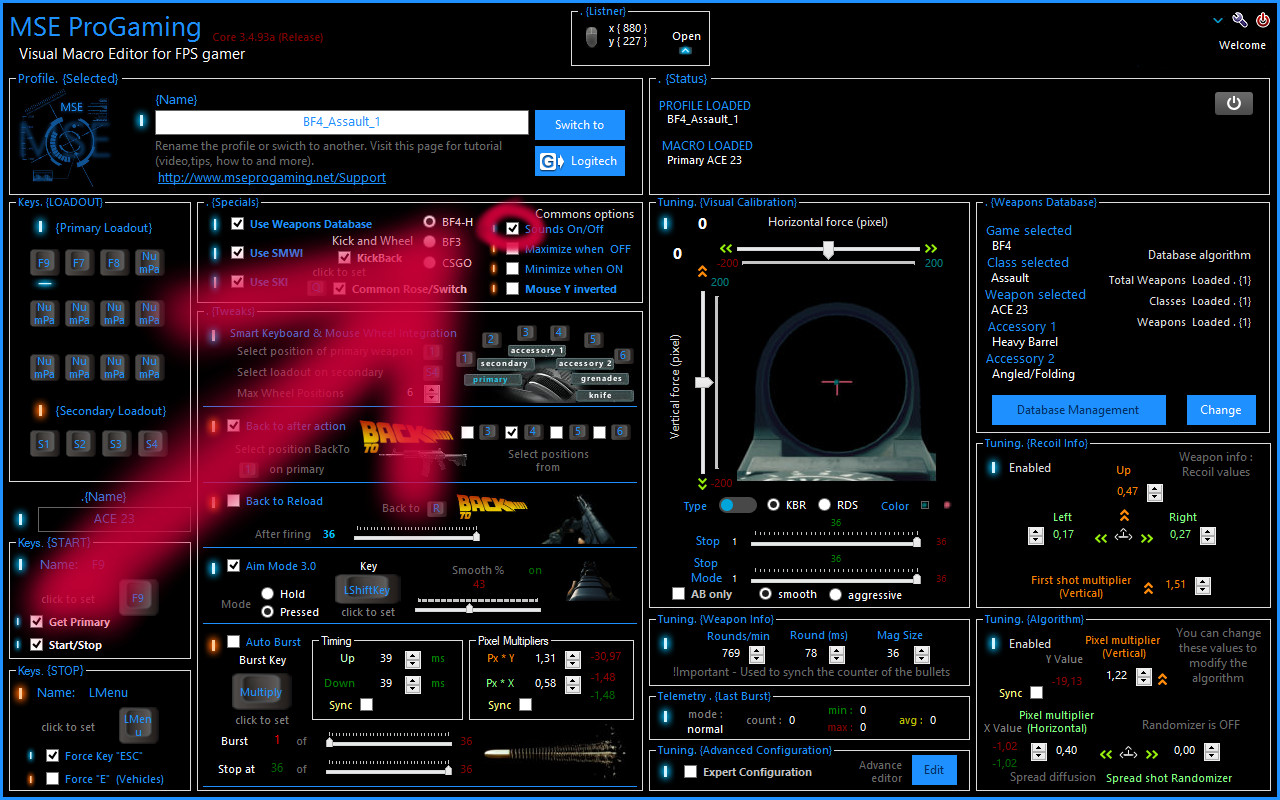
Task: Open Database Management
Action: click(1078, 410)
